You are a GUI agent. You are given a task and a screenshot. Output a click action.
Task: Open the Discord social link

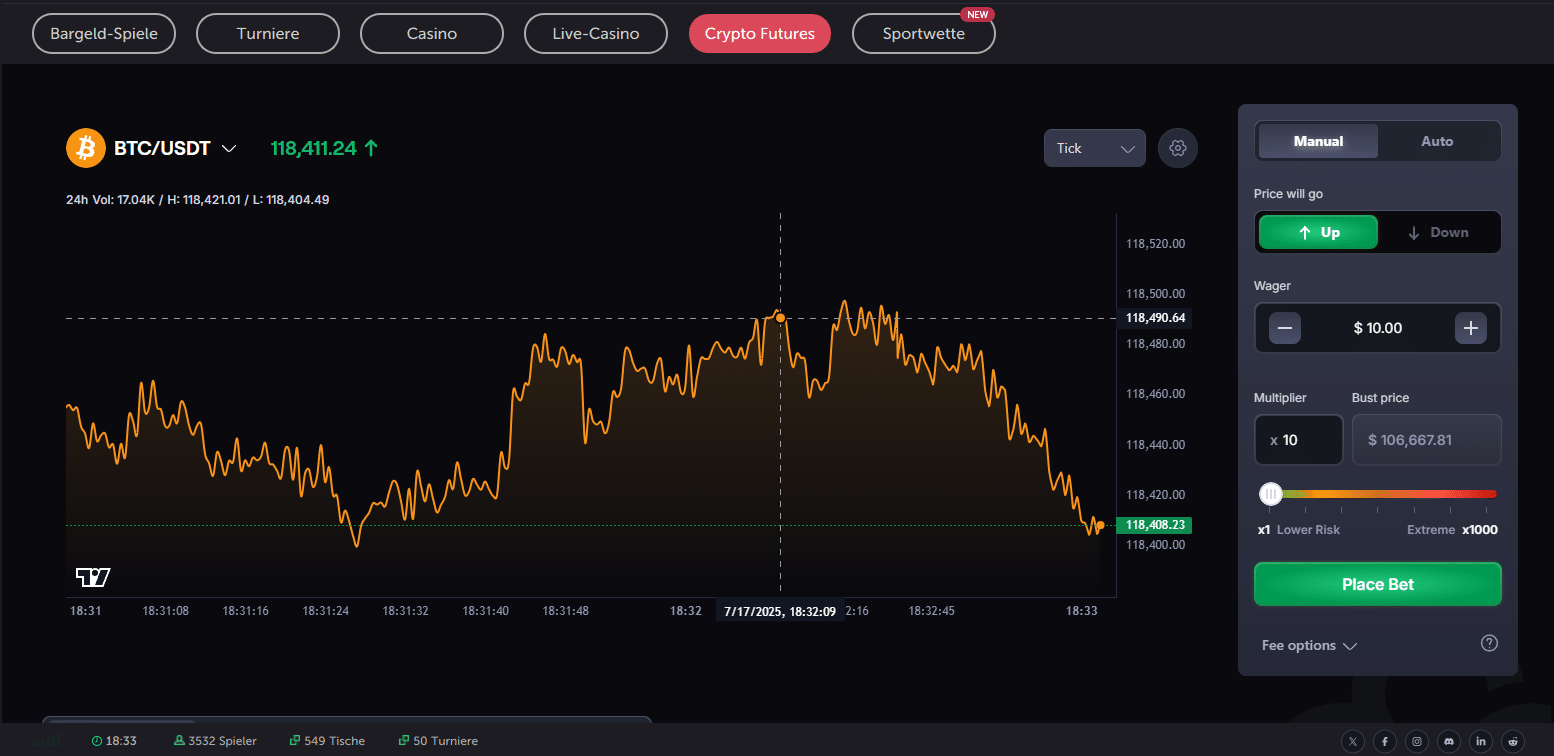[1448, 741]
